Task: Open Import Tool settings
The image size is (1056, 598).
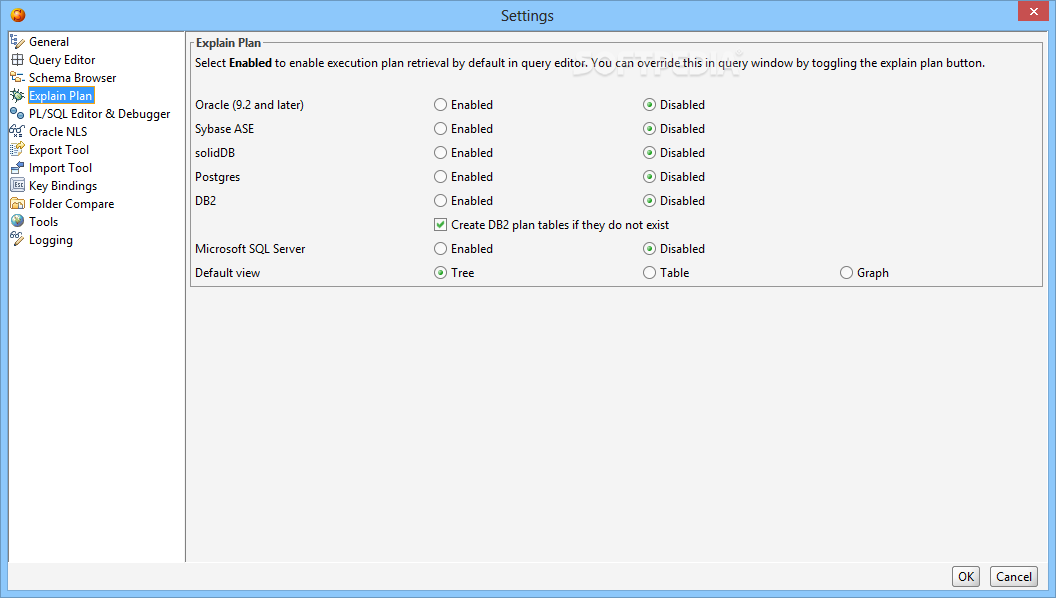Action: point(60,168)
